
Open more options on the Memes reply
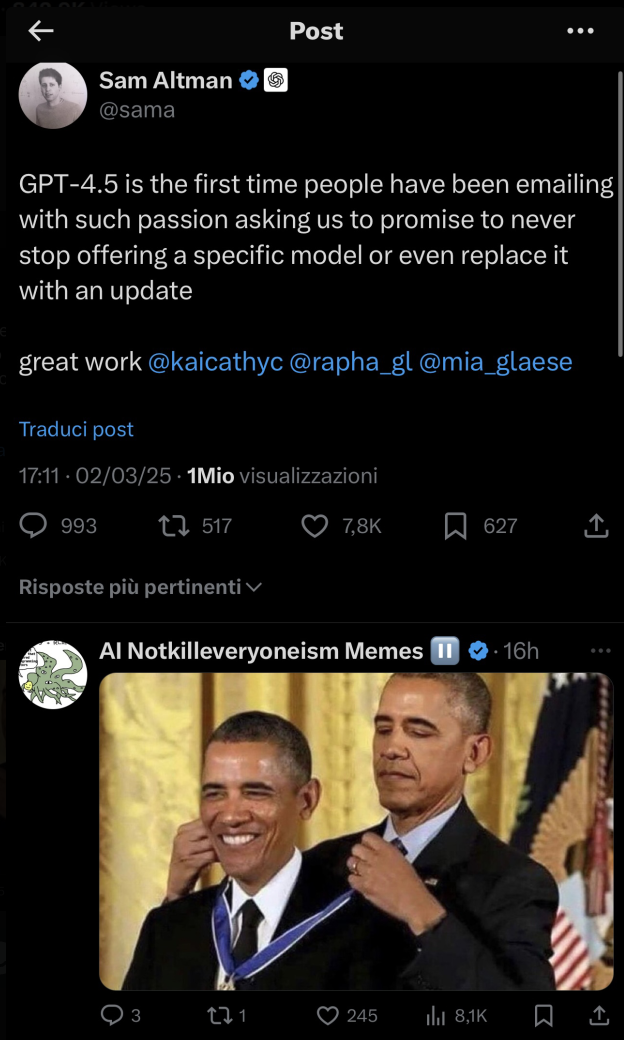(x=600, y=651)
